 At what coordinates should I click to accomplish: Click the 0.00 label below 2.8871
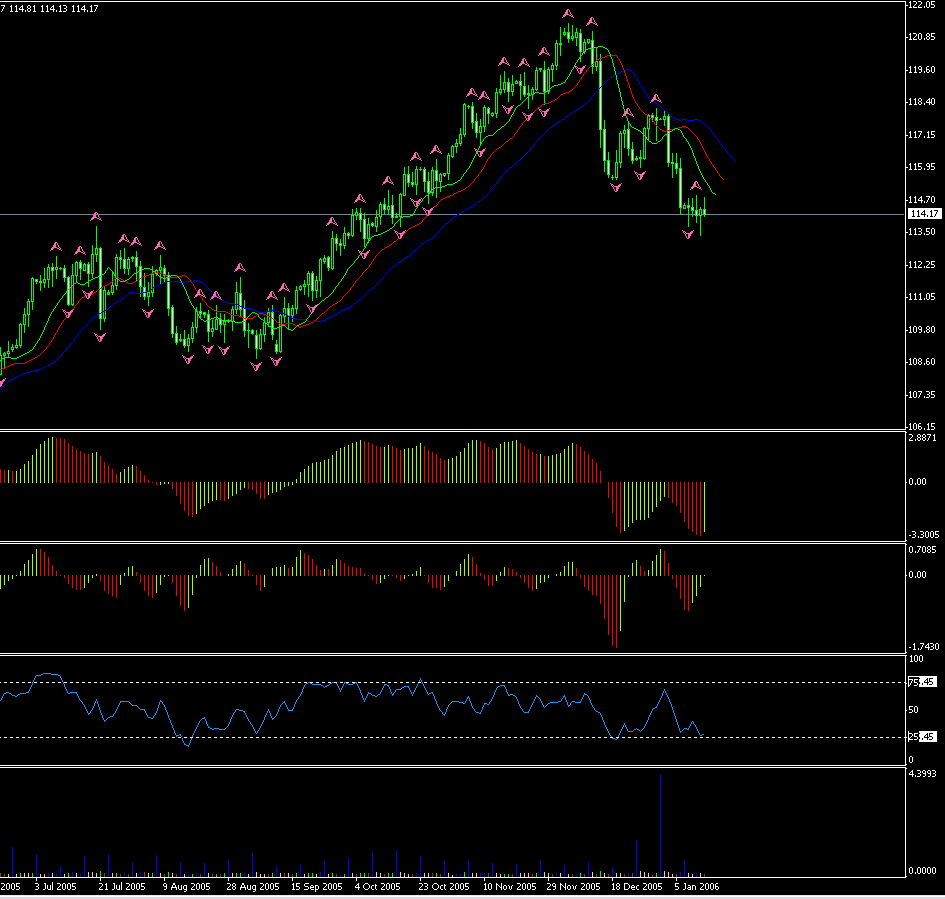[x=917, y=481]
